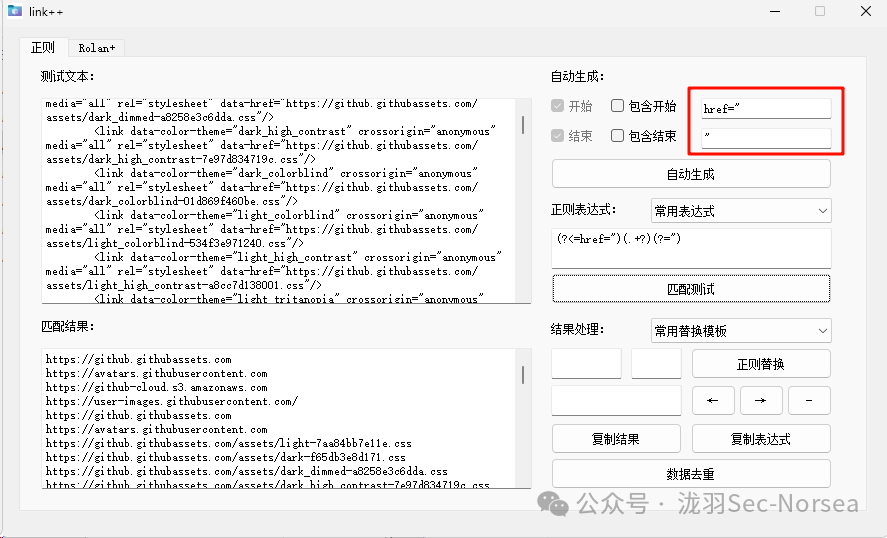Screen dimensions: 887x538
Task: Enable the 包含结束 checkbox
Action: click(x=618, y=136)
